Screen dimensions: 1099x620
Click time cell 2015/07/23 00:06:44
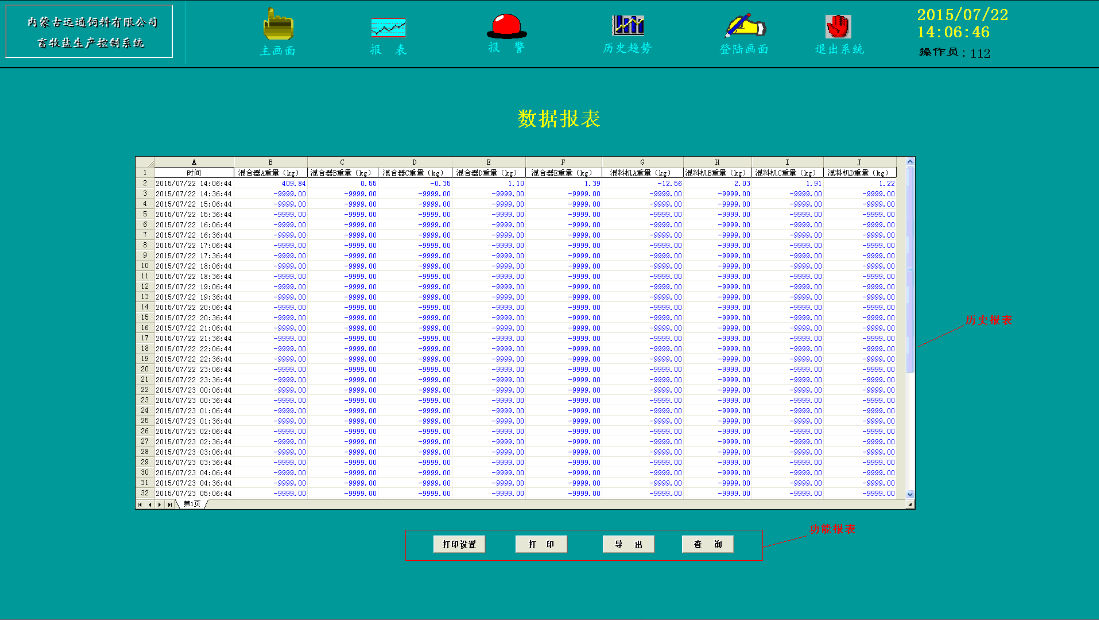pos(194,390)
